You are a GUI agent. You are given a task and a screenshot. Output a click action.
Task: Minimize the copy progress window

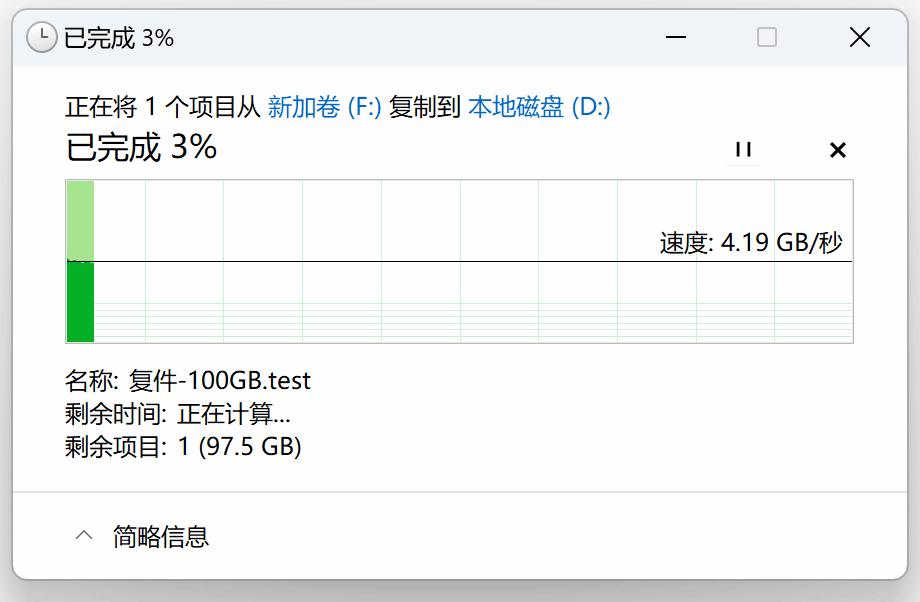tap(677, 38)
